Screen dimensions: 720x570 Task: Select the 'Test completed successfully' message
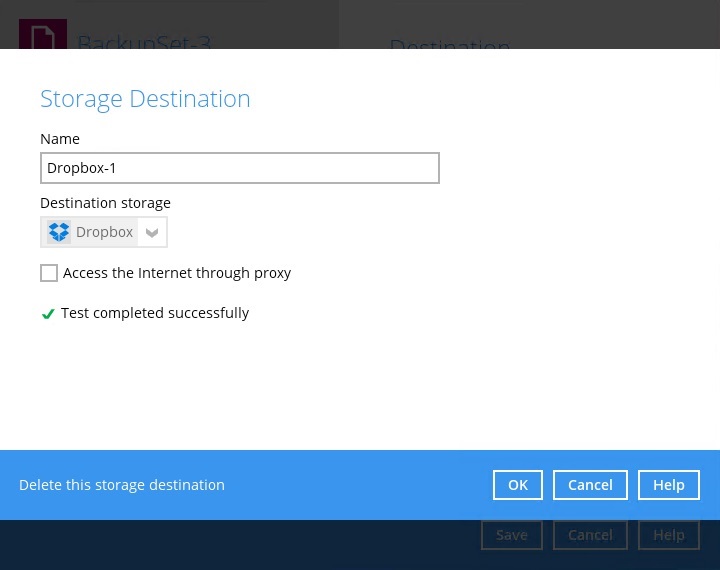[x=155, y=313]
